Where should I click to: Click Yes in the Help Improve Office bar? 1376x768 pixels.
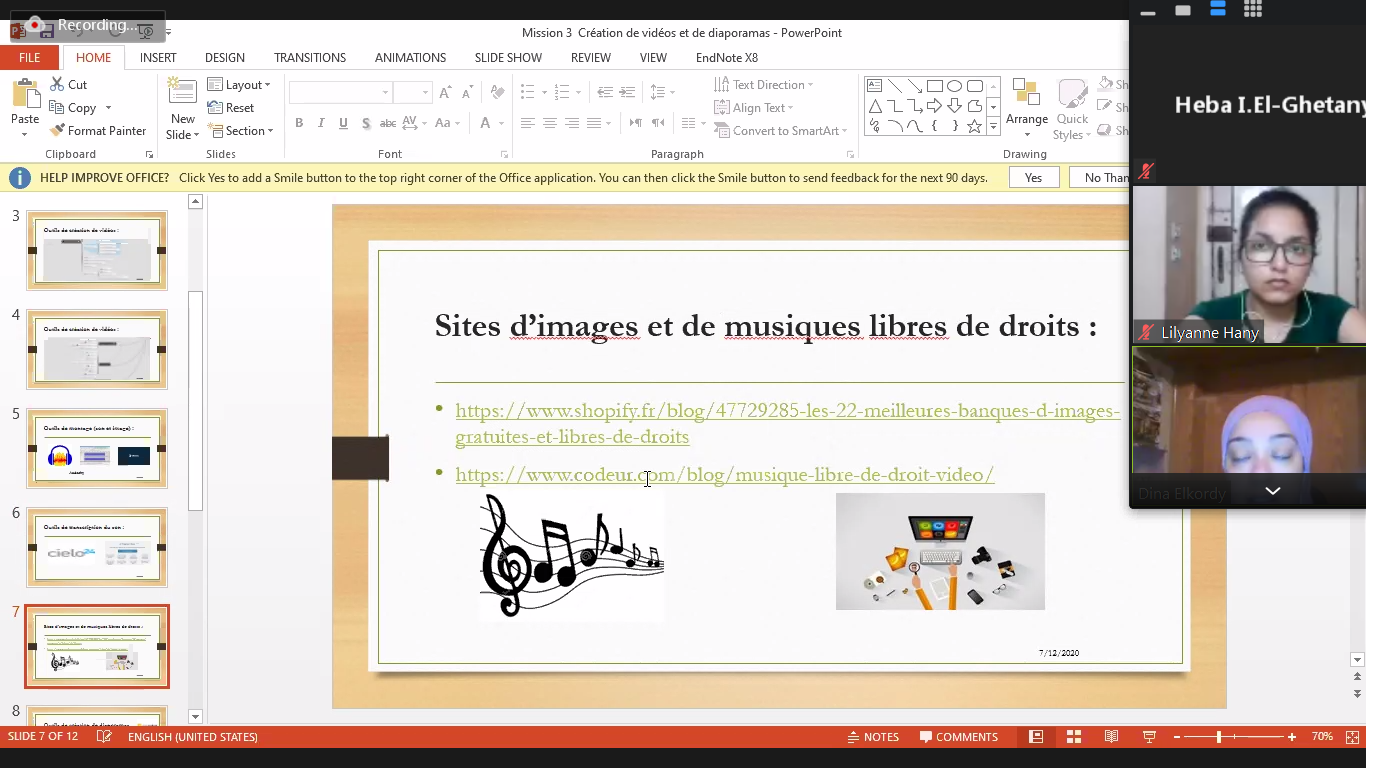[x=1033, y=178]
